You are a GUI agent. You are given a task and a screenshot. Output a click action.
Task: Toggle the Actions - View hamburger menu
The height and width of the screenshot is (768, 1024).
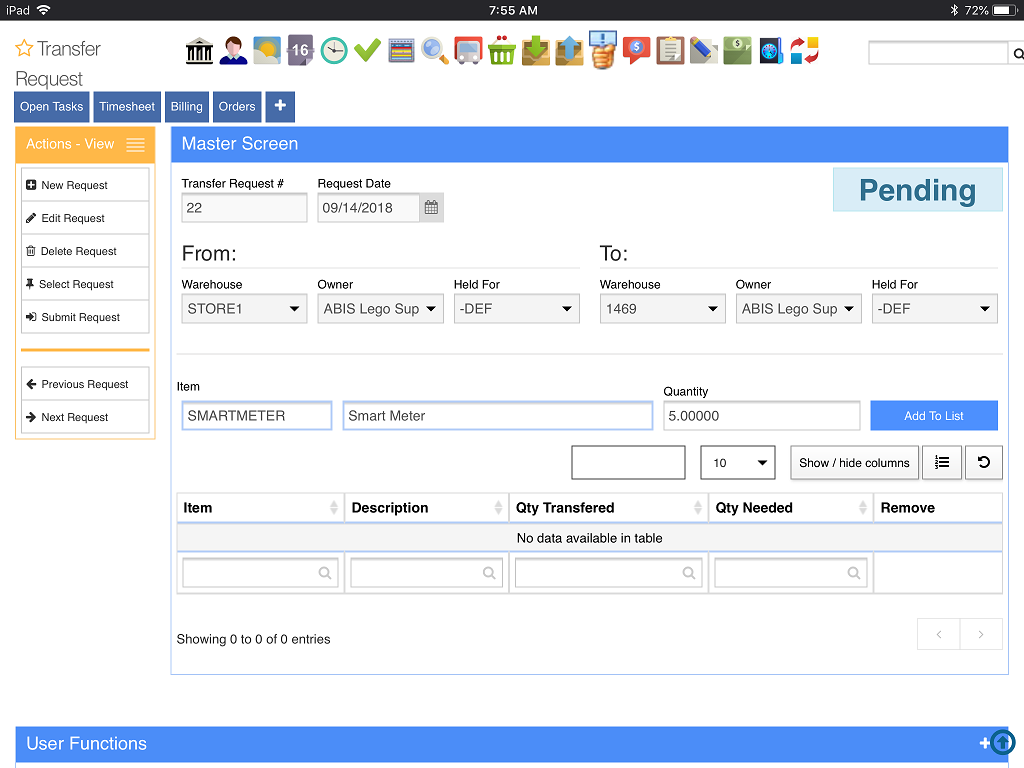(136, 145)
